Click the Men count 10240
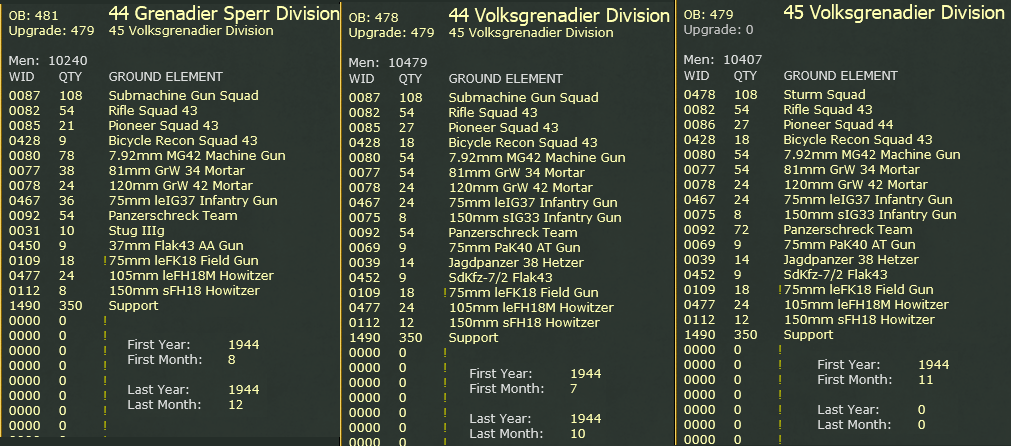The width and height of the screenshot is (1011, 446). [68, 61]
